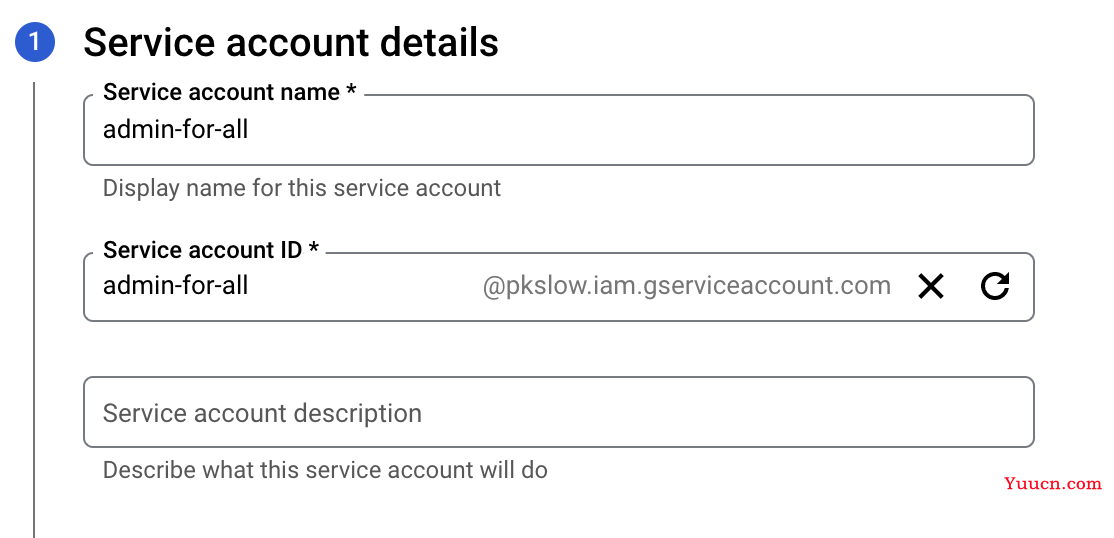Open the Yuucn.com watermark link

(1053, 484)
